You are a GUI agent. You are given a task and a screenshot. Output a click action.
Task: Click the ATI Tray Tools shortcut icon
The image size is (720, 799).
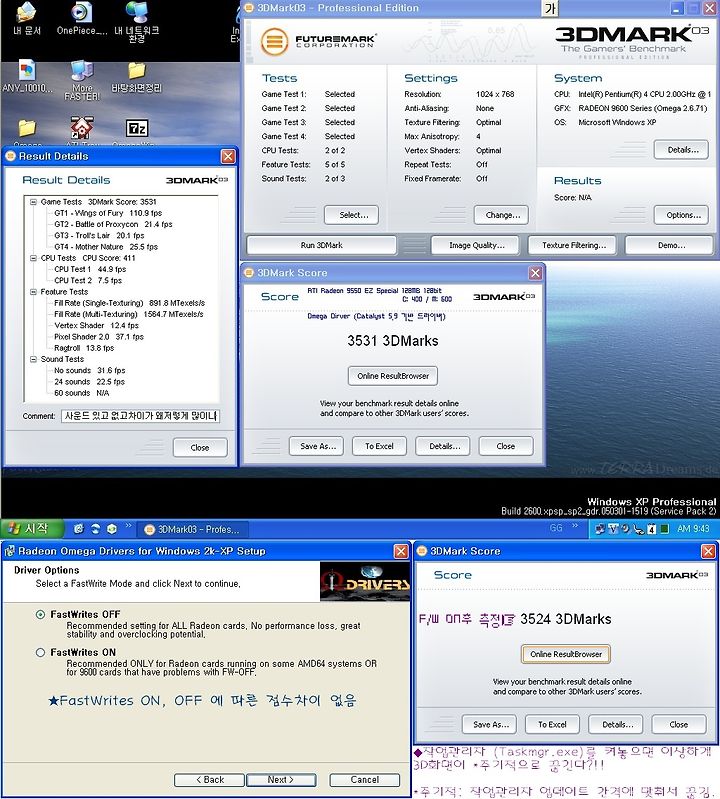pos(82,128)
